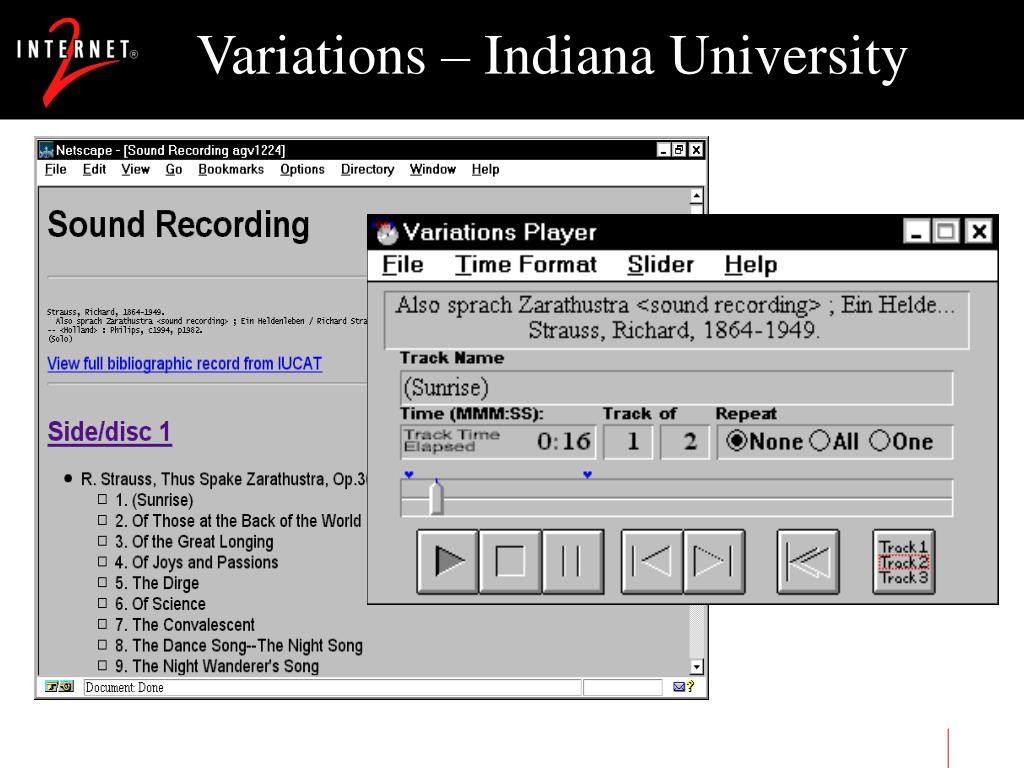Screen dimensions: 1024x768
Task: Open the File menu in Netscape
Action: point(56,170)
